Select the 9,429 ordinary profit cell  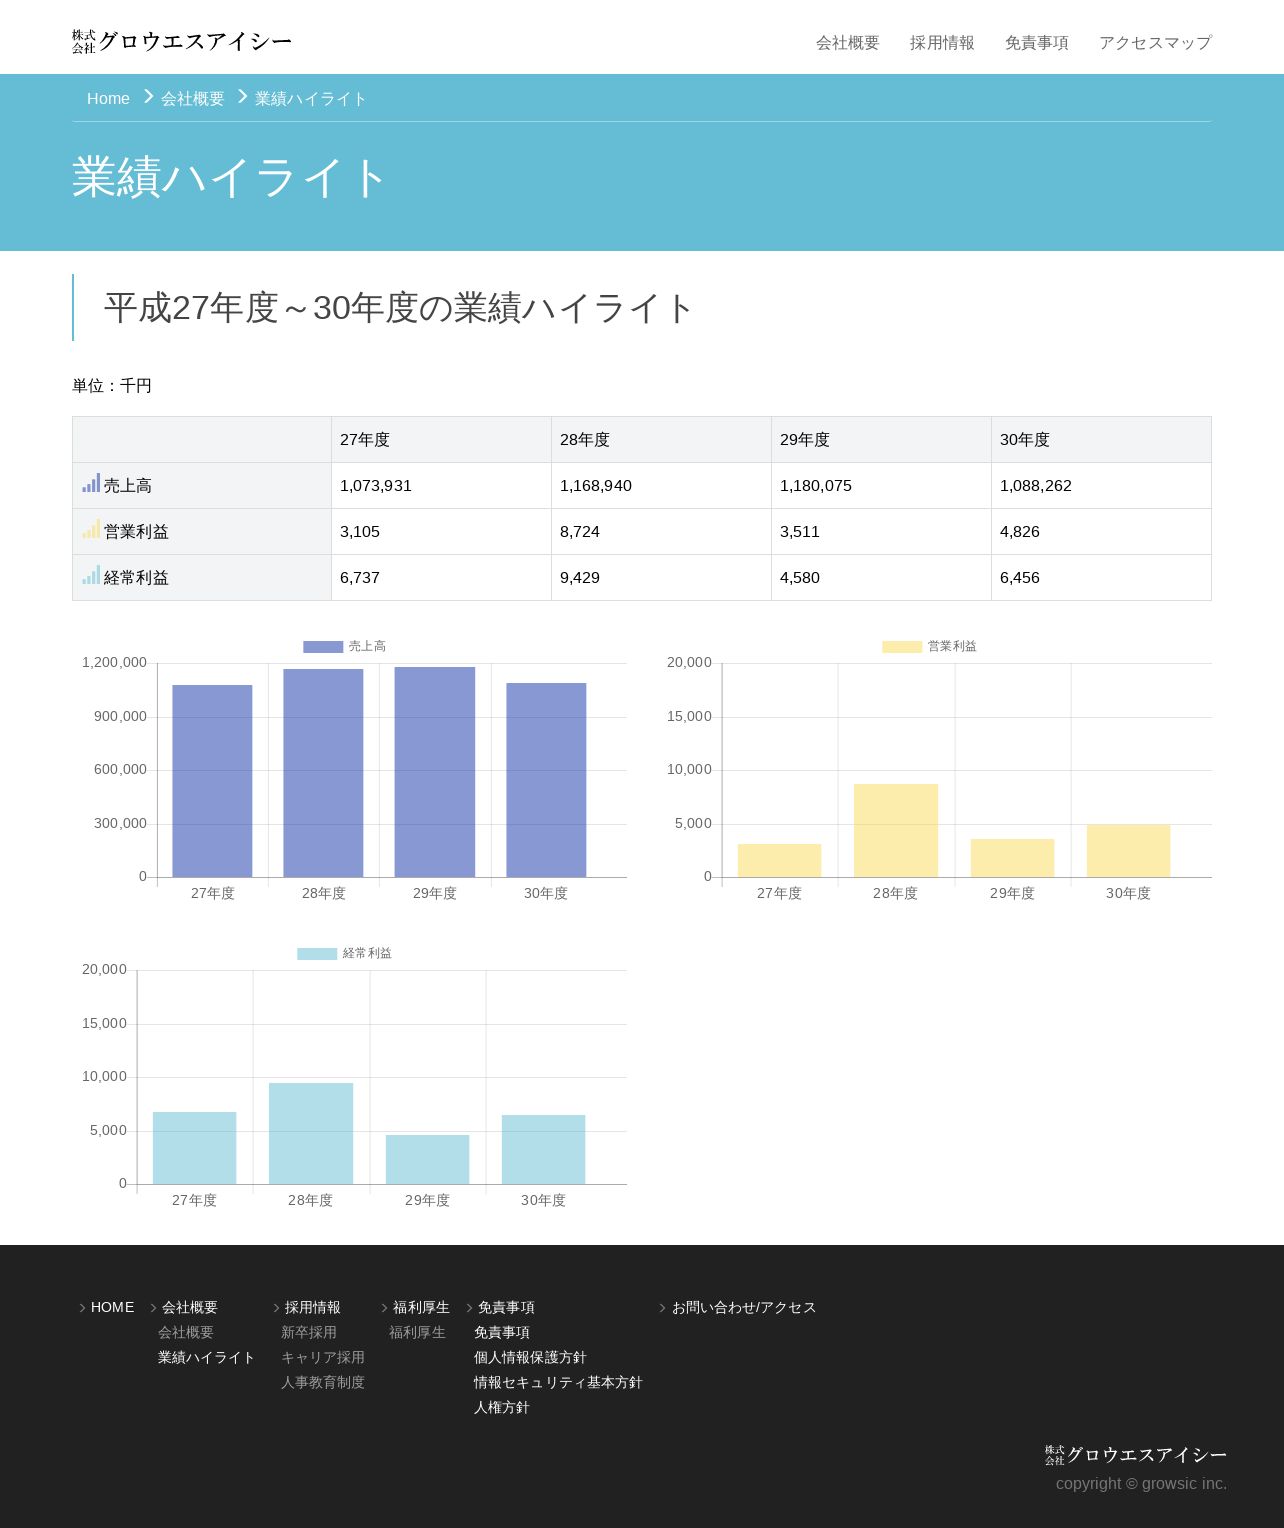pyautogui.click(x=661, y=578)
